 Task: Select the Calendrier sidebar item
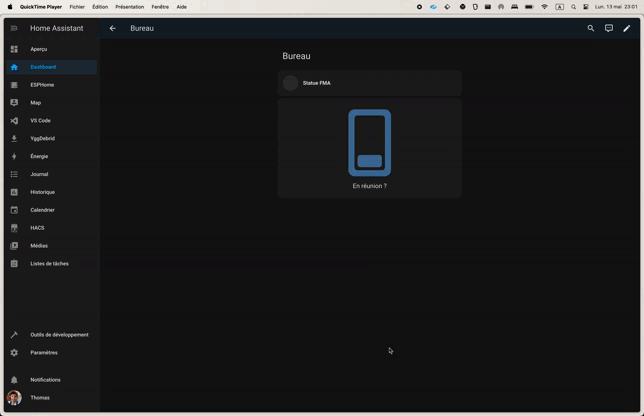[x=51, y=210]
